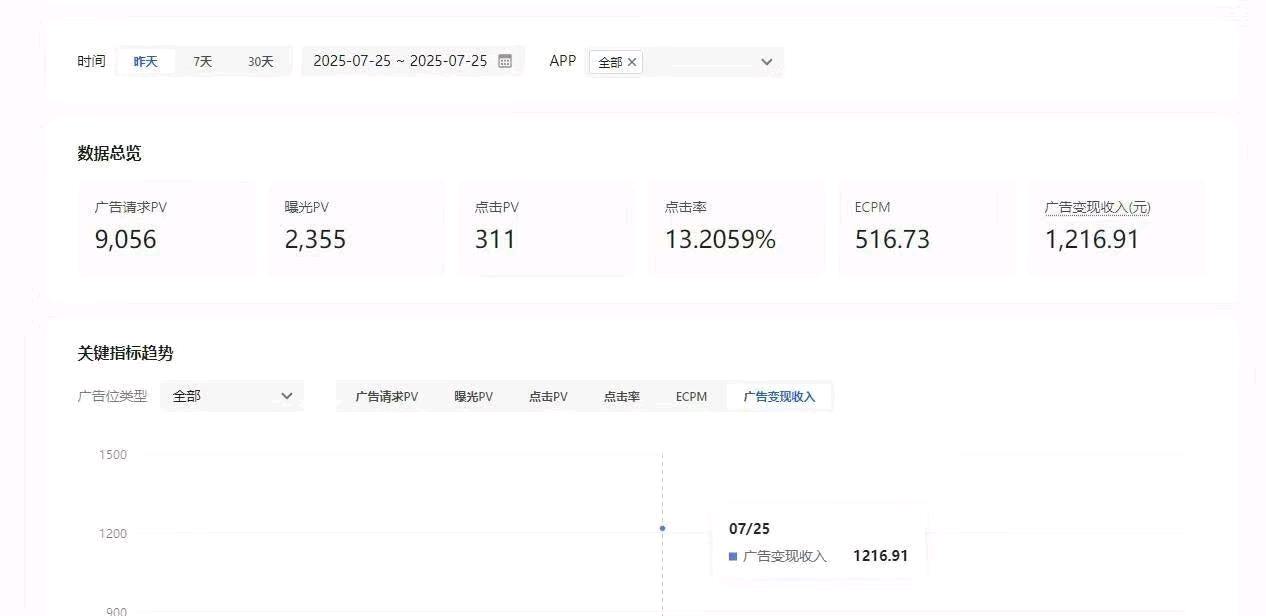Image resolution: width=1266 pixels, height=616 pixels.
Task: Switch trend chart to 曝光PV
Action: (x=474, y=397)
